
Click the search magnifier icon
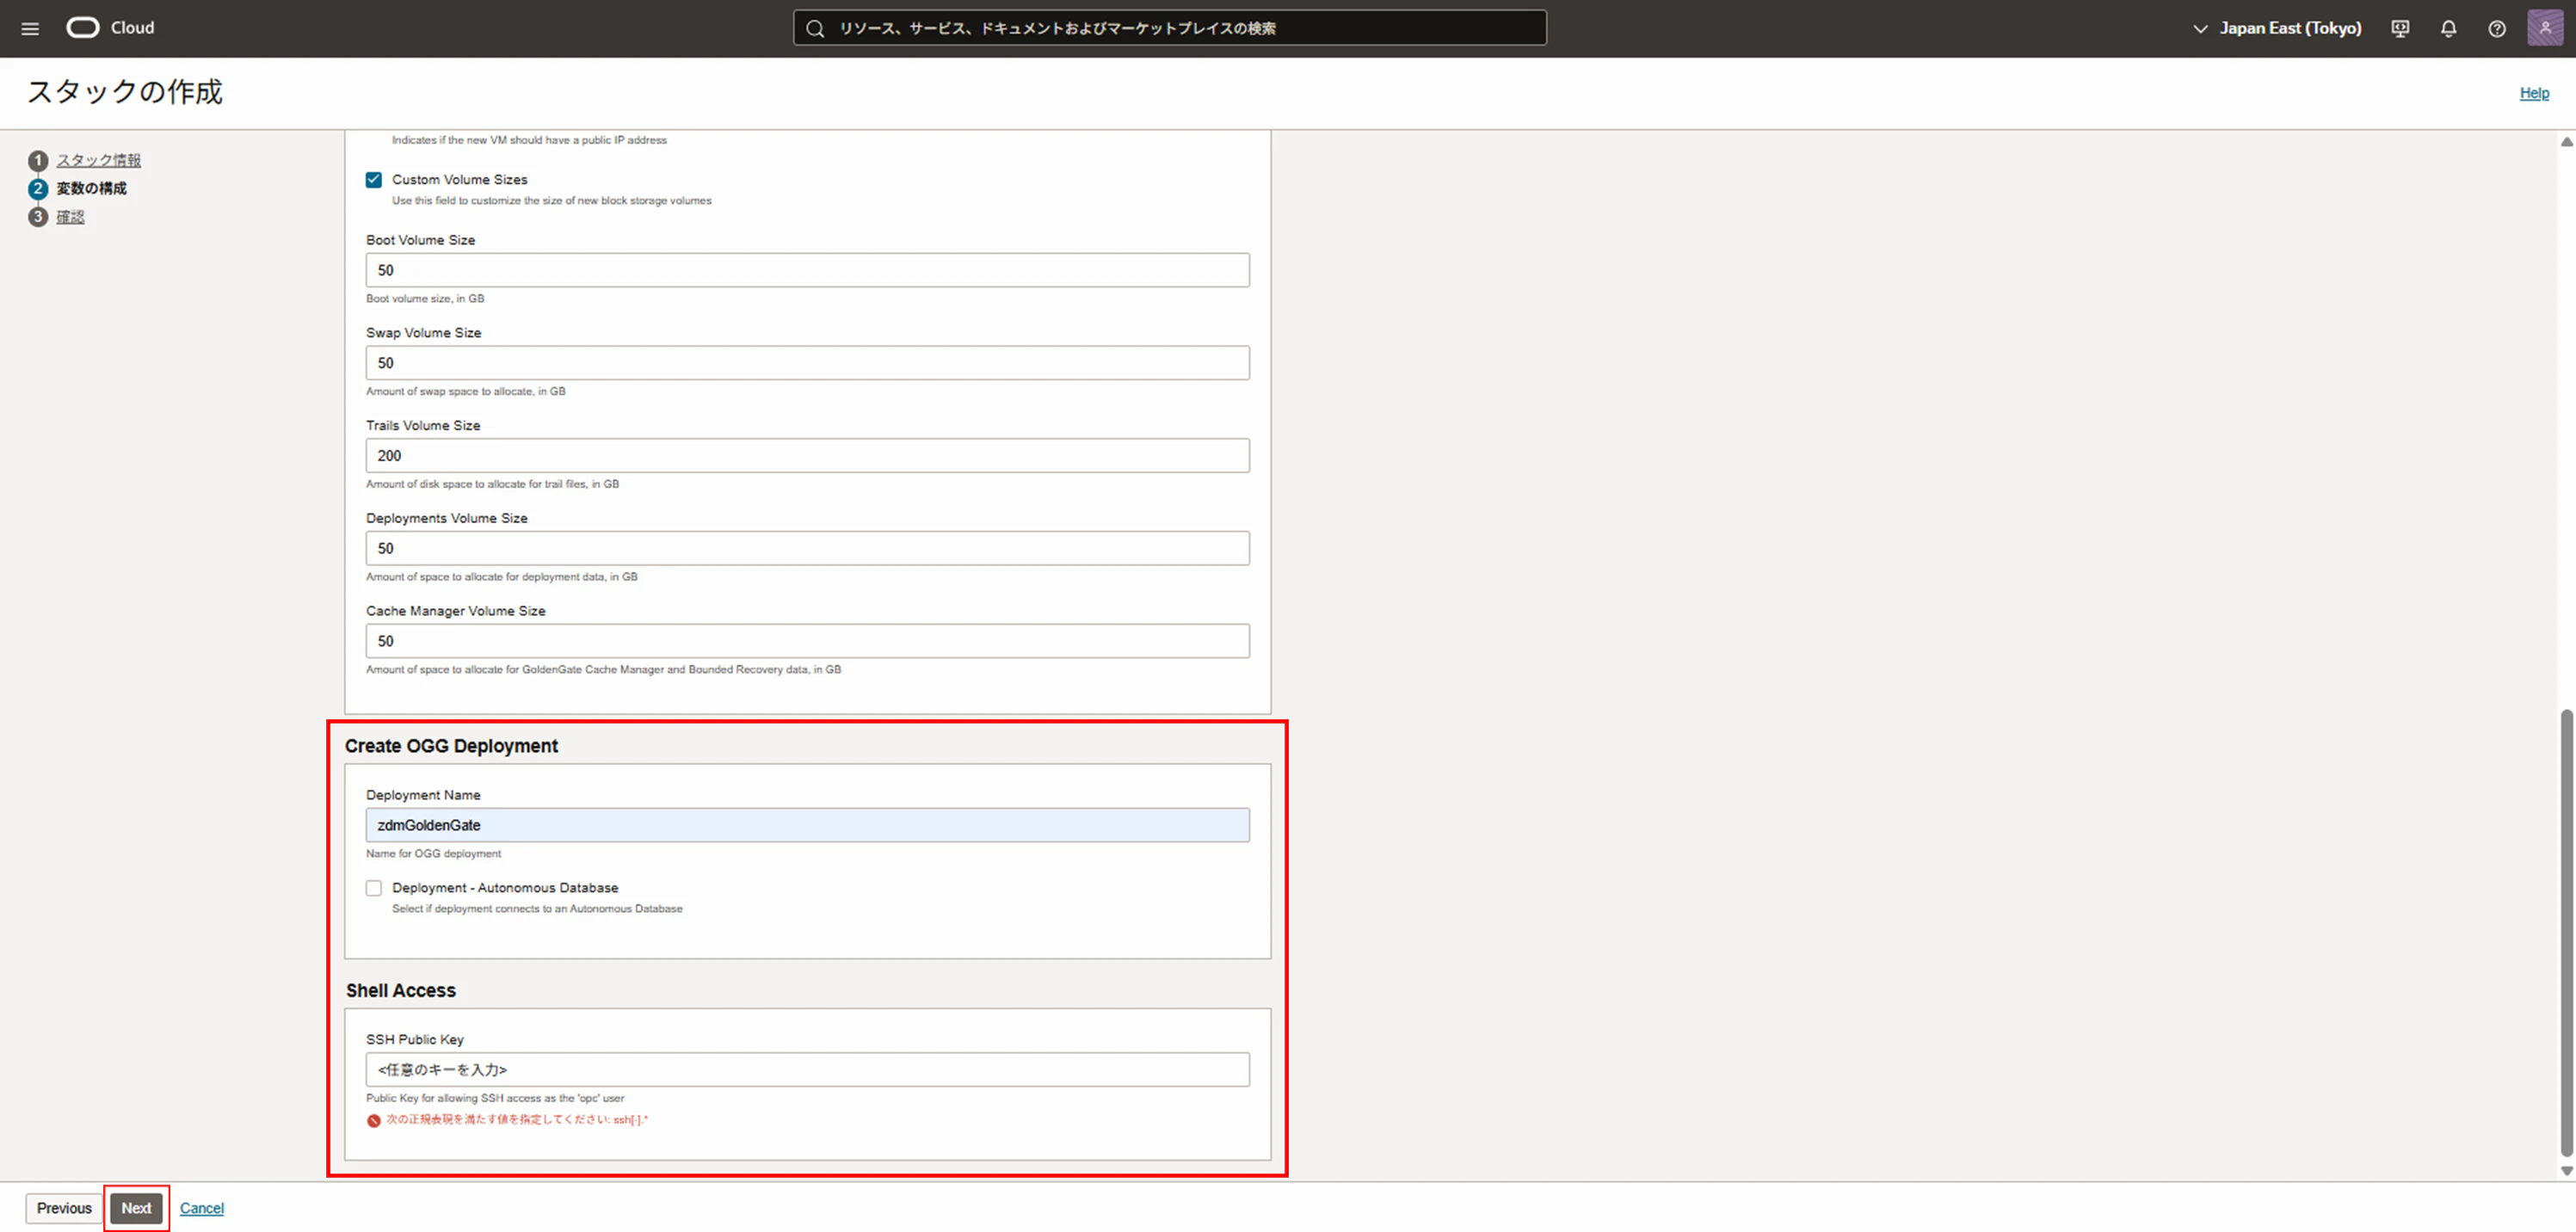(x=815, y=28)
